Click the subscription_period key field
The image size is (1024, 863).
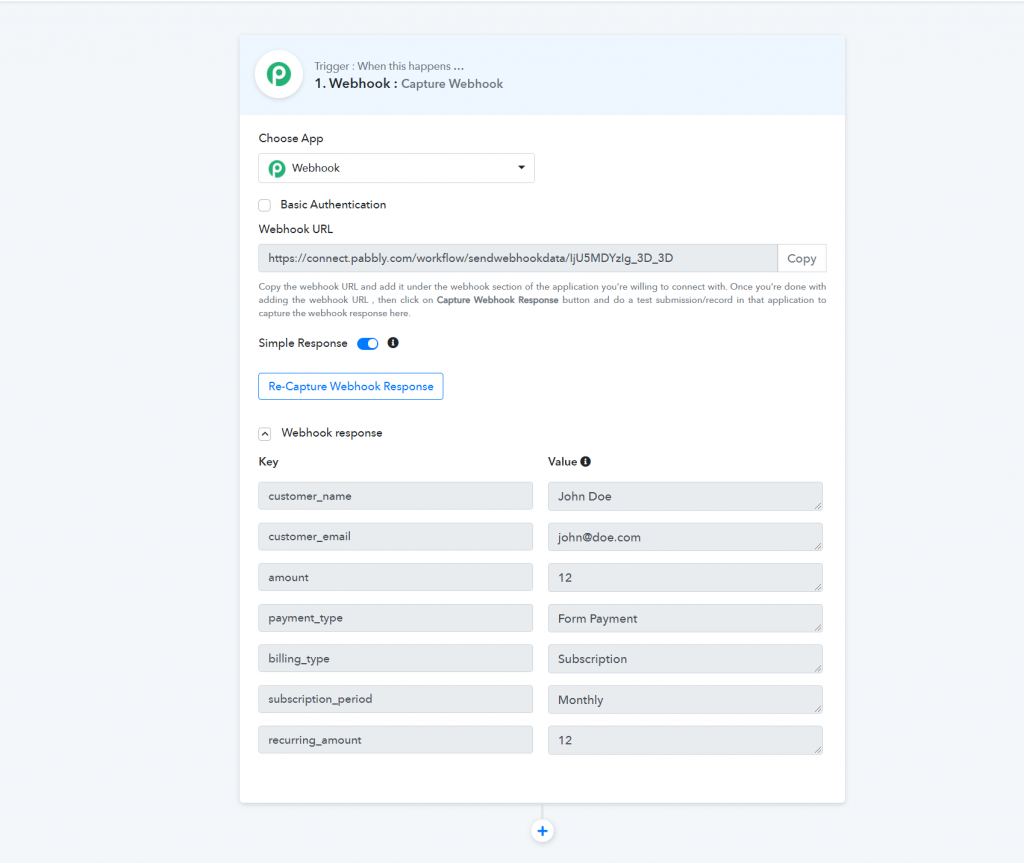[x=396, y=699]
